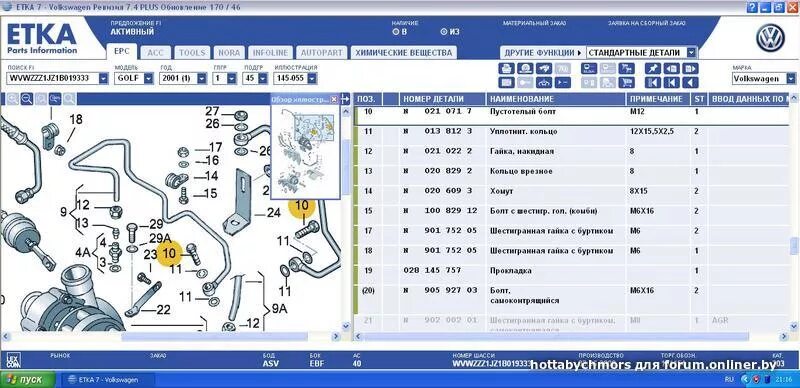
Task: Click the jump-to-first icon below the pushpin
Action: click(x=653, y=82)
